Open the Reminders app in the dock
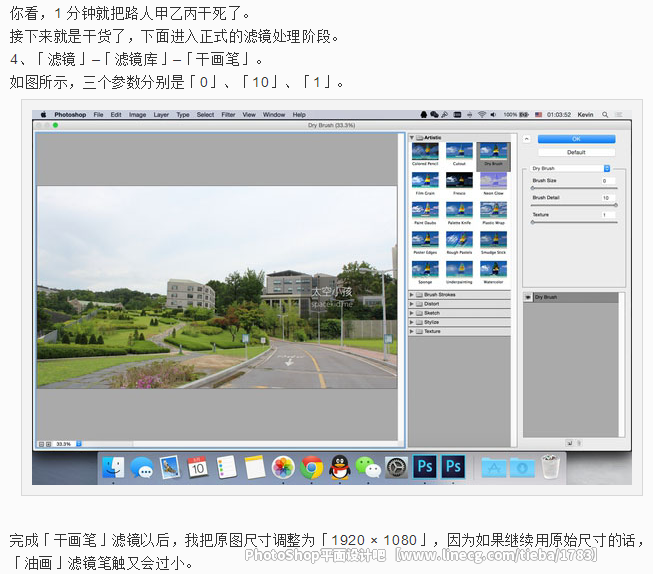Screen dimensions: 653x574 pos(227,467)
